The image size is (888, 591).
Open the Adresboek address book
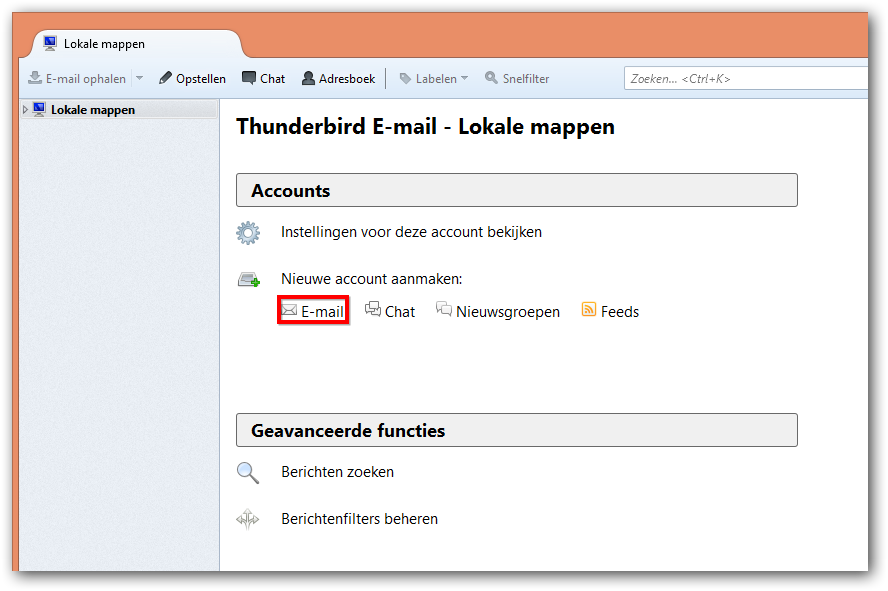(x=339, y=78)
